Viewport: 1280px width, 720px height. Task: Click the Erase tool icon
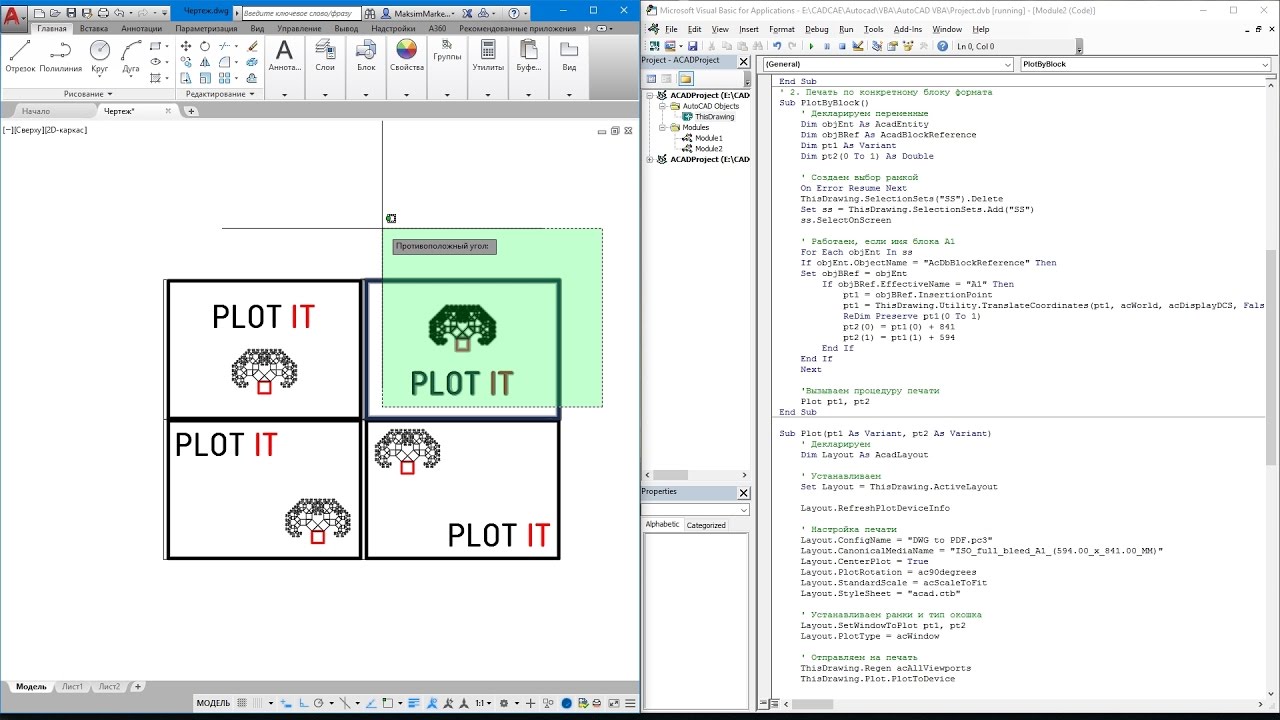[252, 46]
